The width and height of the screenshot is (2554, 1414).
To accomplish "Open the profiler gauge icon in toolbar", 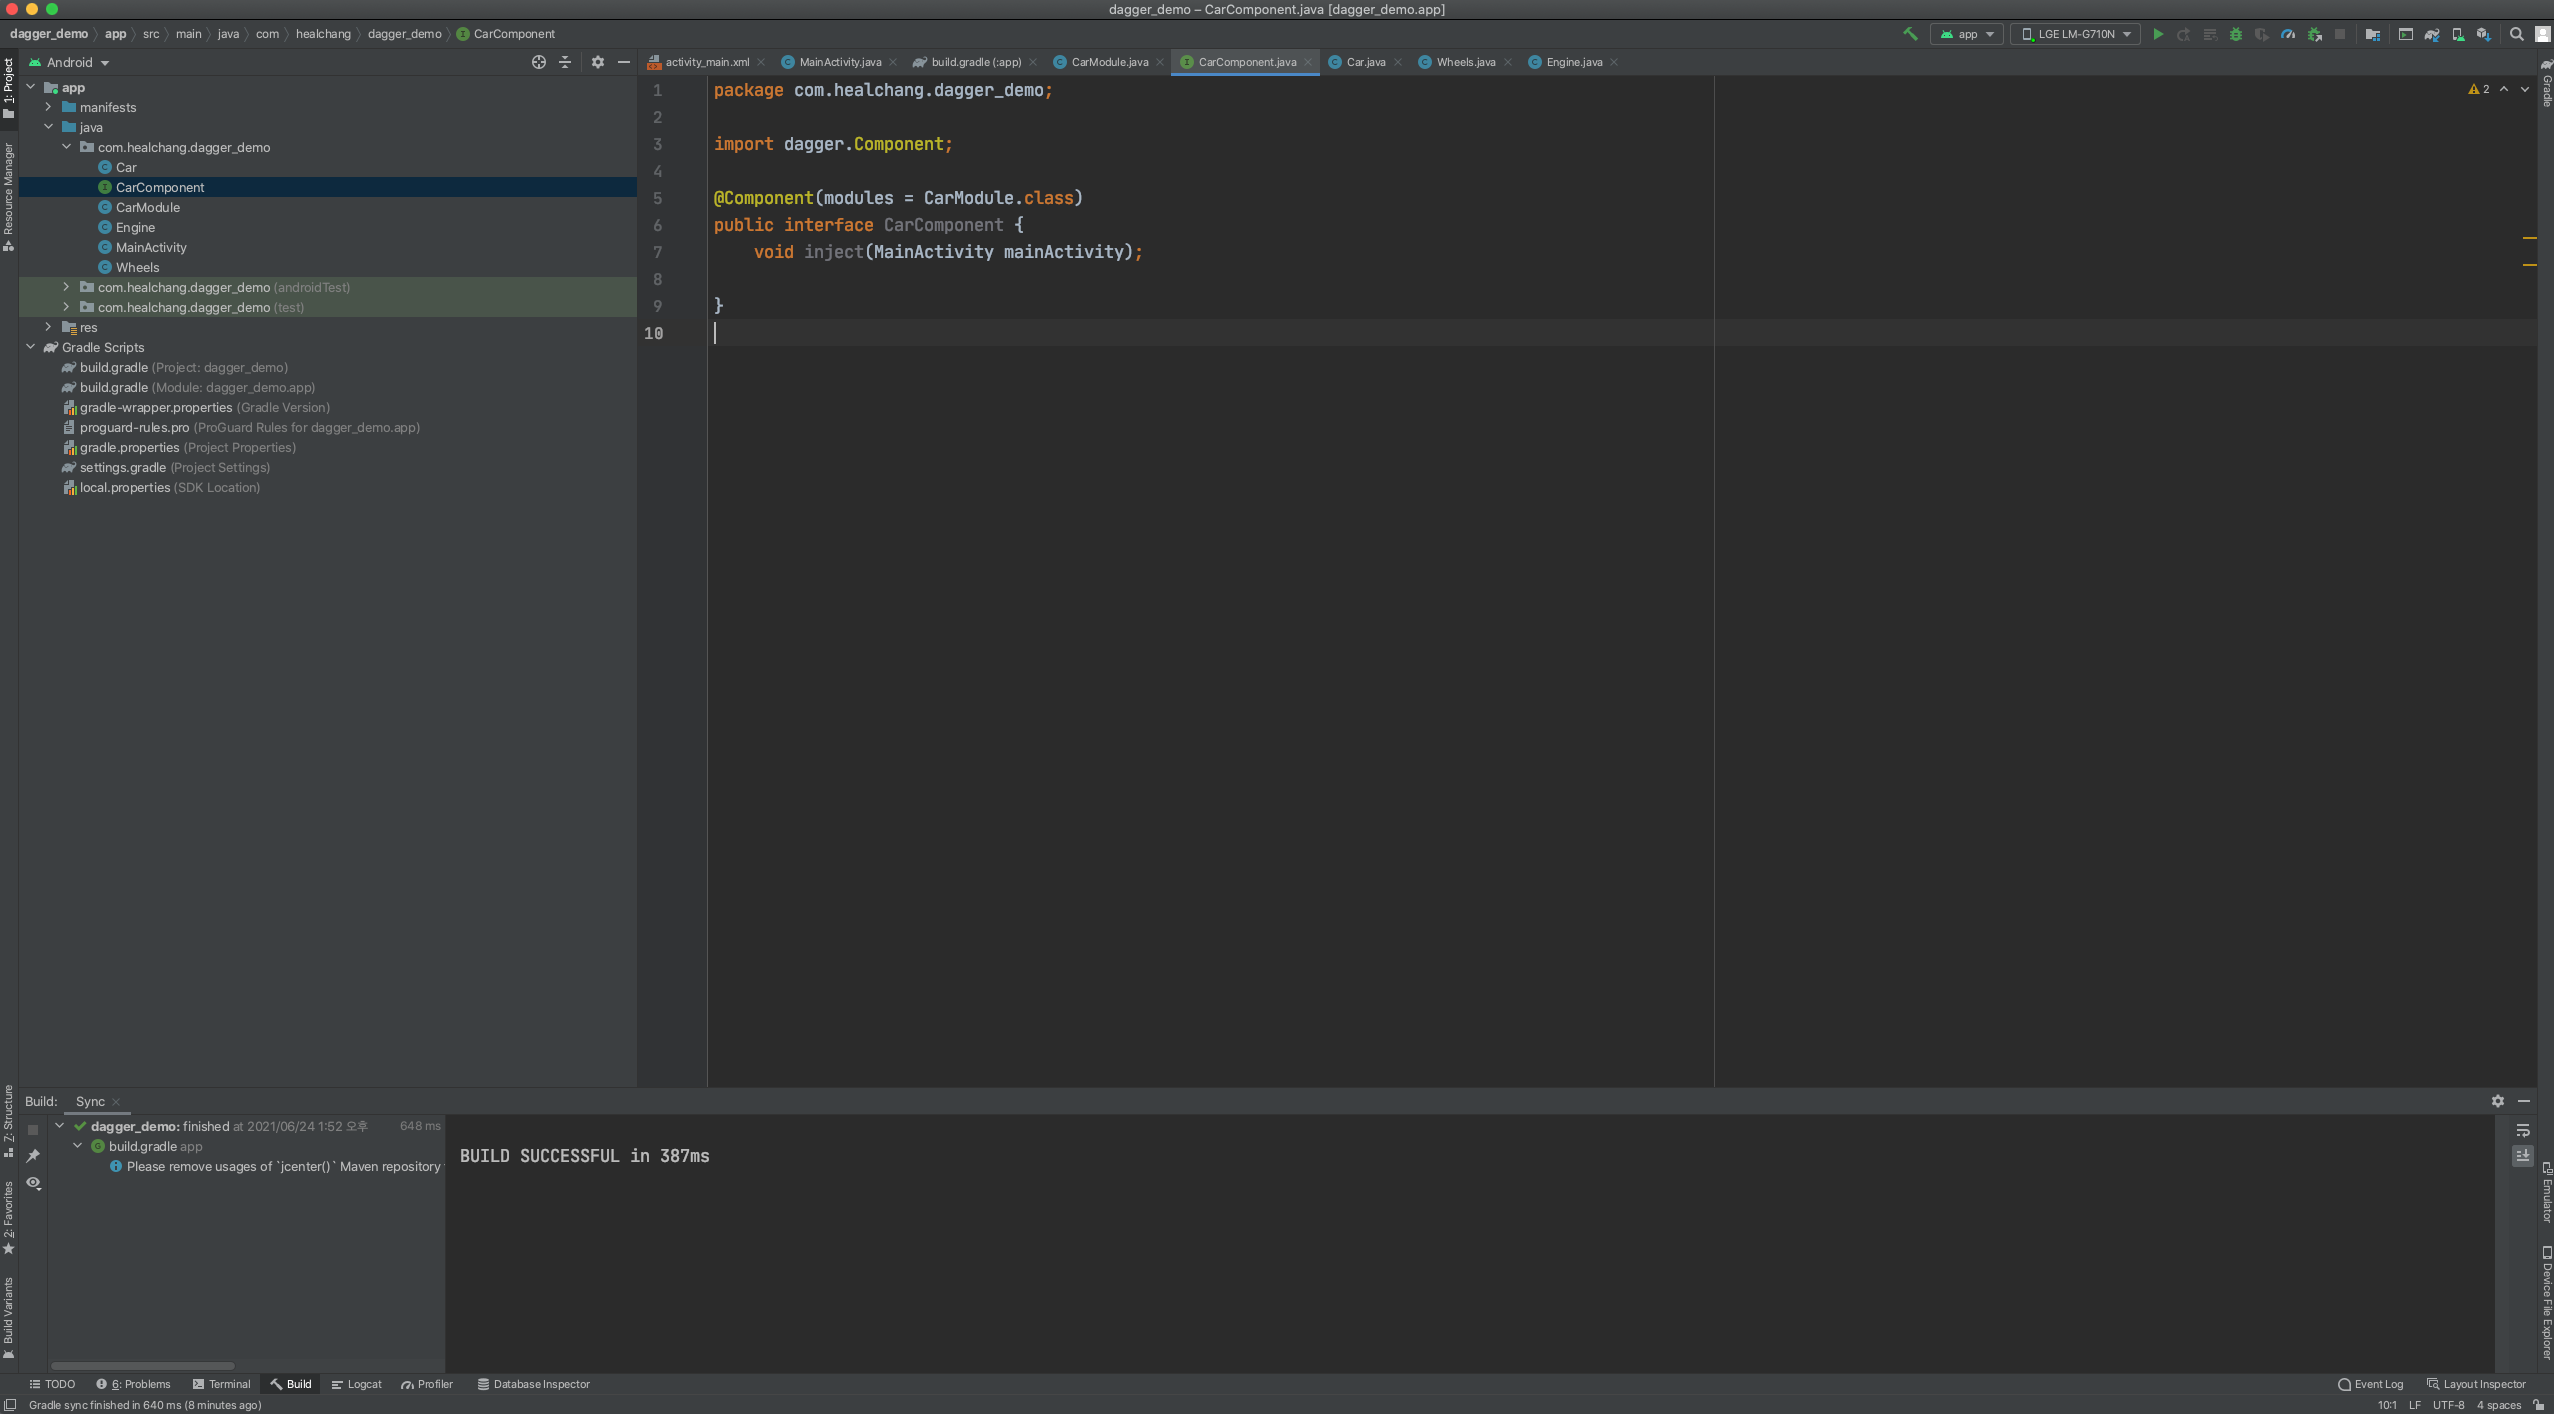I will pos(2288,34).
